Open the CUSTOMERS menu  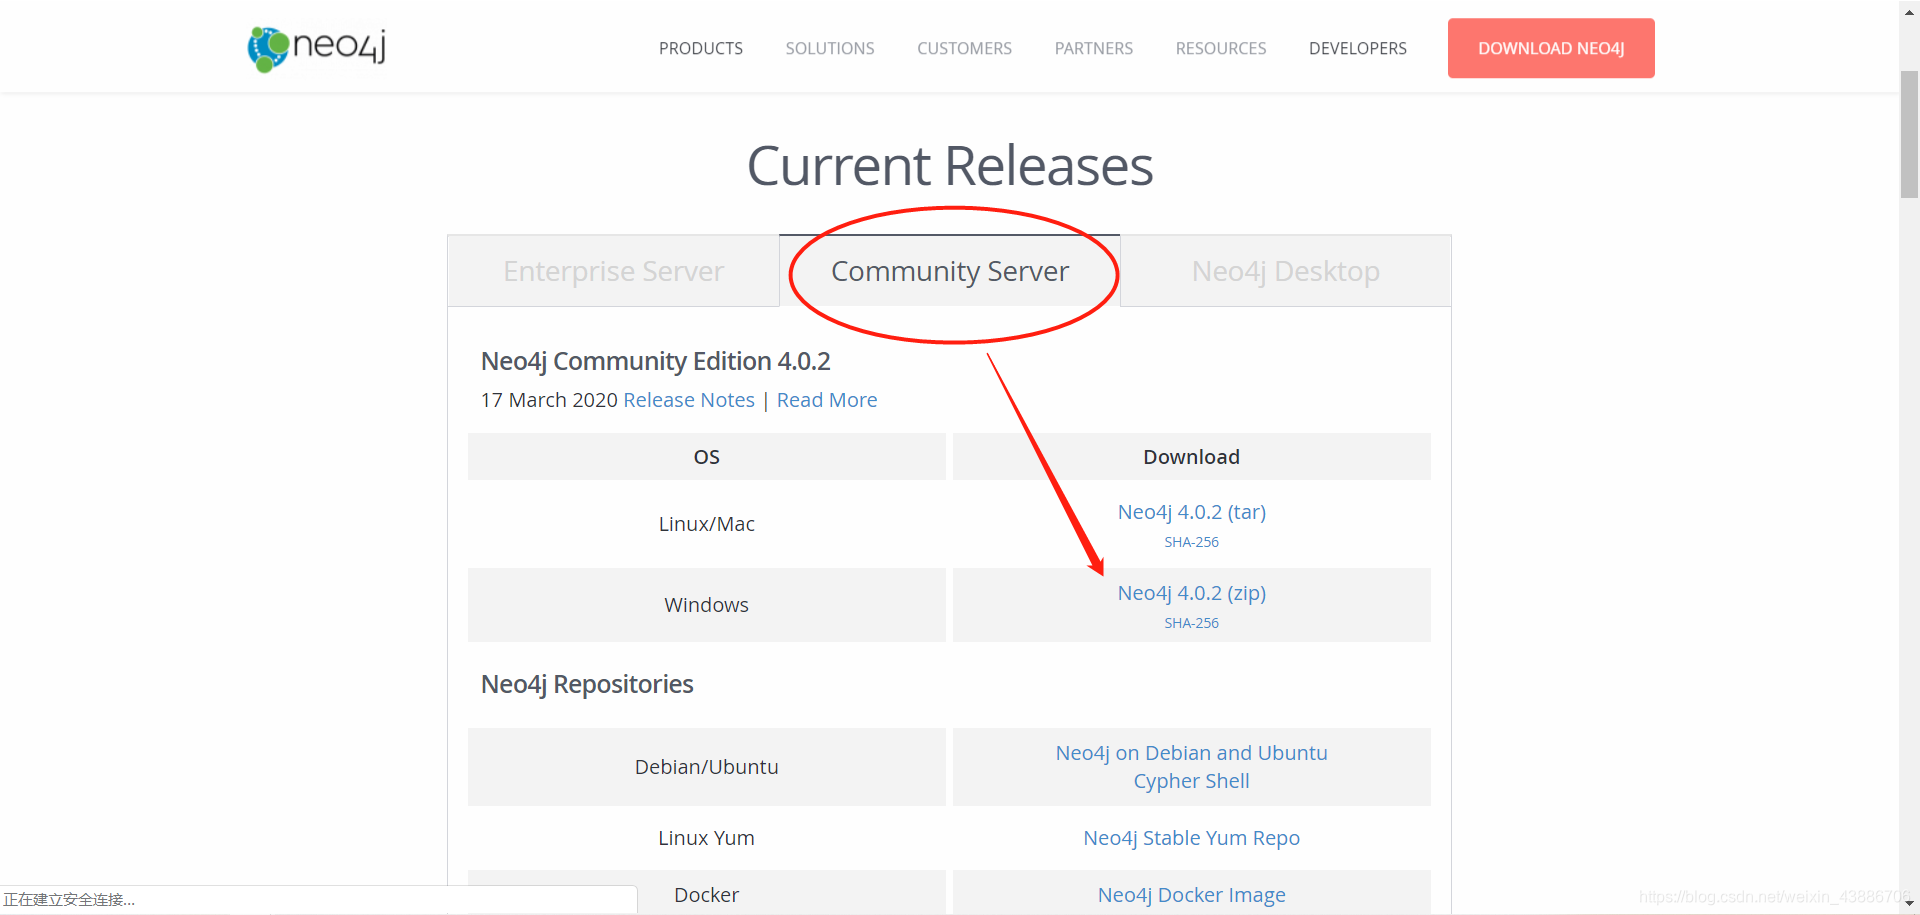964,48
